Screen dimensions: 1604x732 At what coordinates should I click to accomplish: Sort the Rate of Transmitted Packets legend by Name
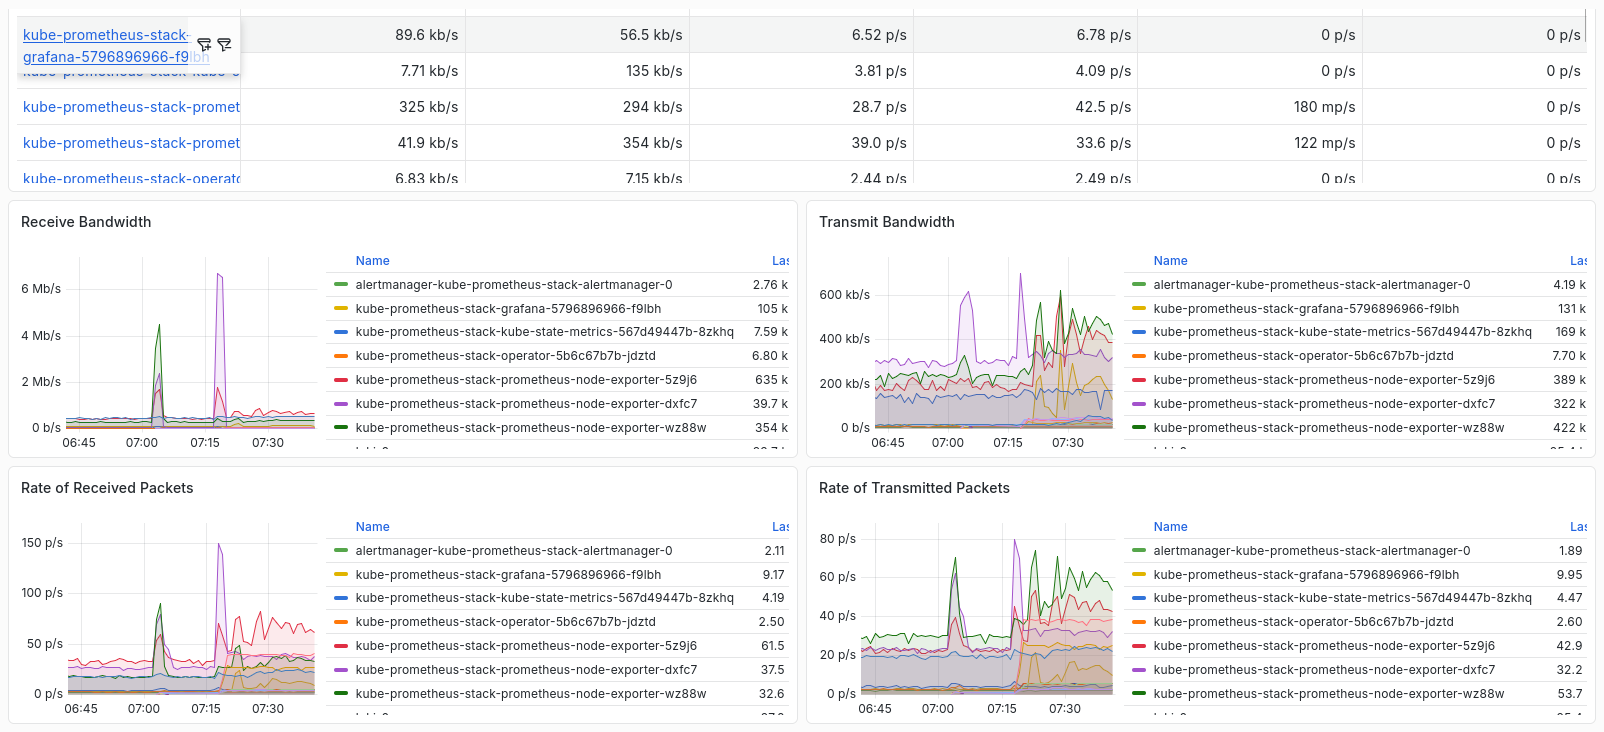[x=1170, y=527]
